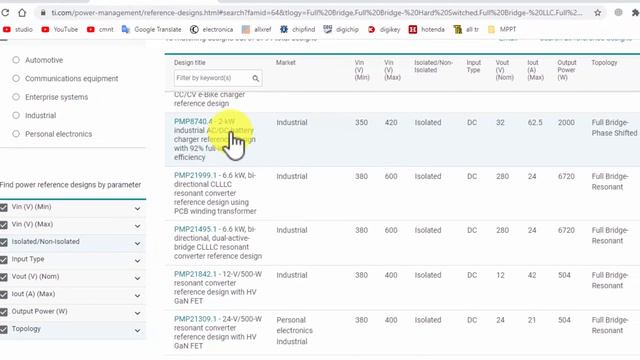Open the studio bookmark

(x=18, y=29)
